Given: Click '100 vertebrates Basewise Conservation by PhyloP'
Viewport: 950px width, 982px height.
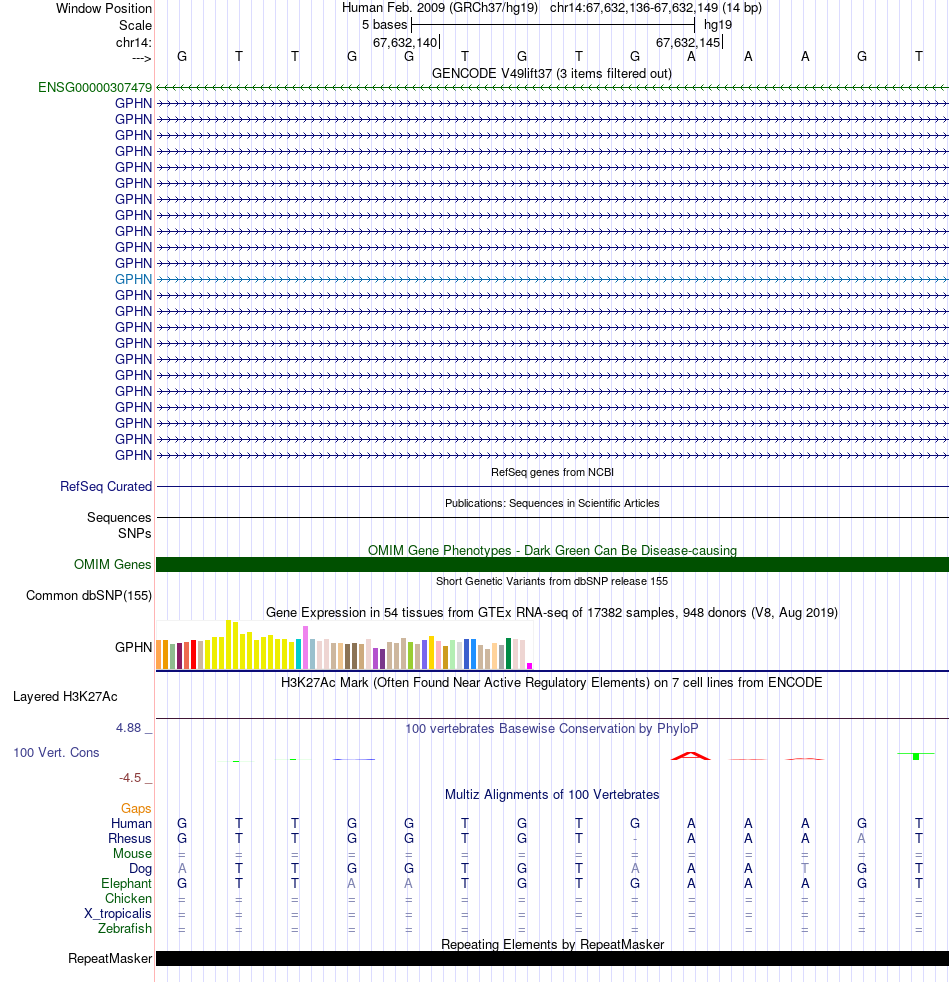Looking at the screenshot, I should [x=552, y=728].
